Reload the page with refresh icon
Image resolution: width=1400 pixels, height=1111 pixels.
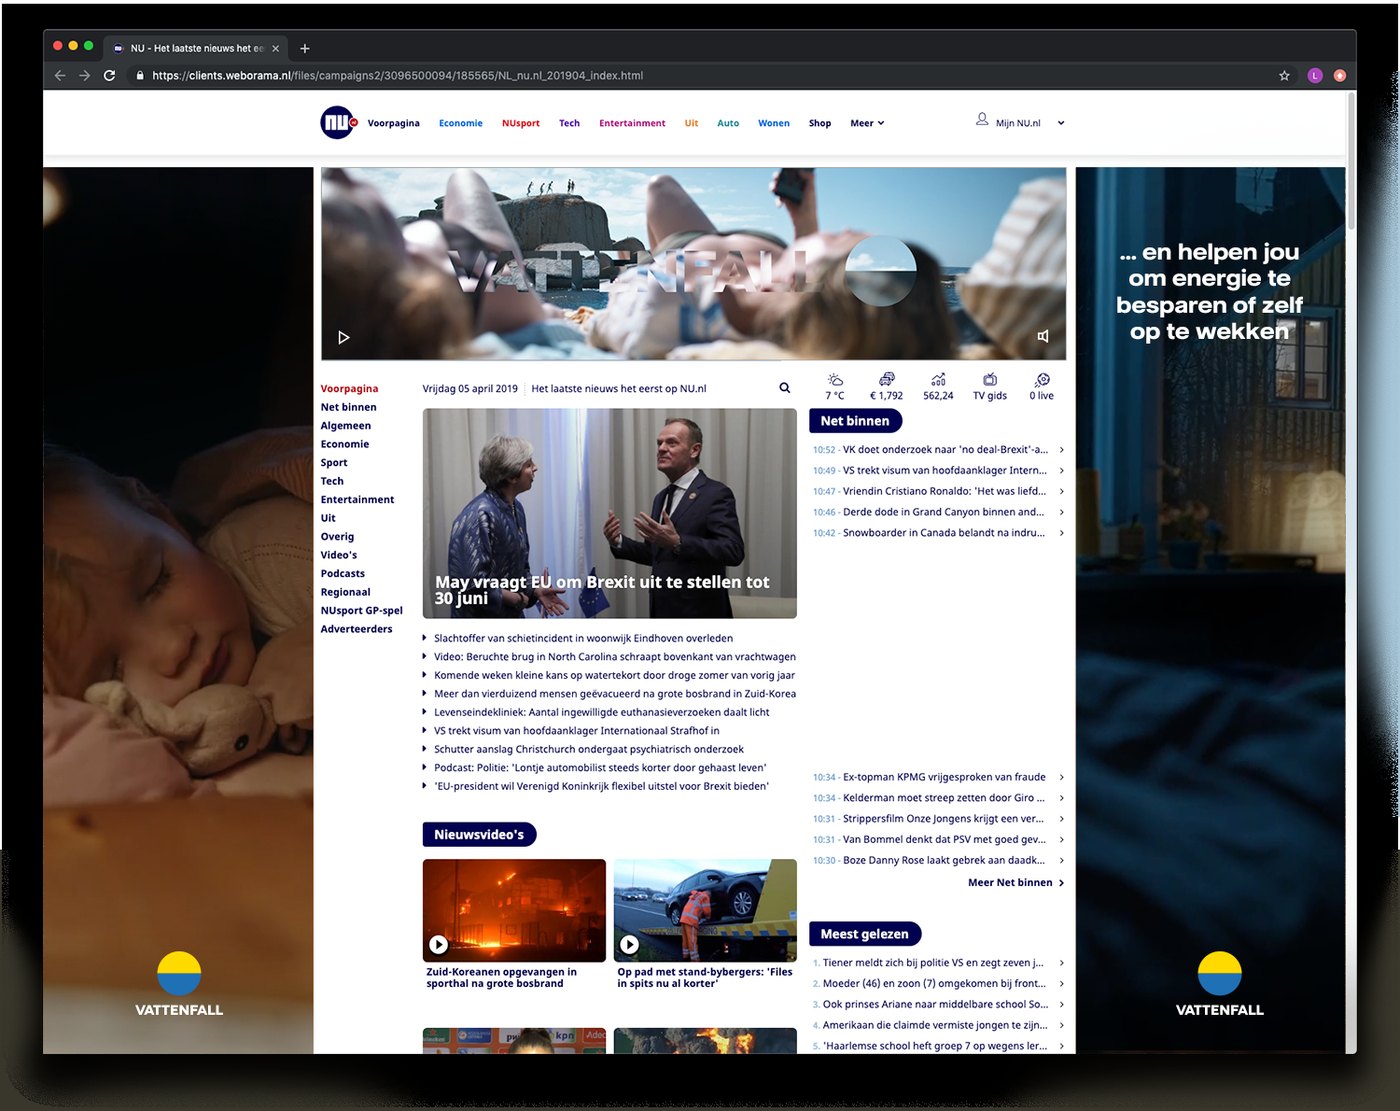click(x=109, y=76)
